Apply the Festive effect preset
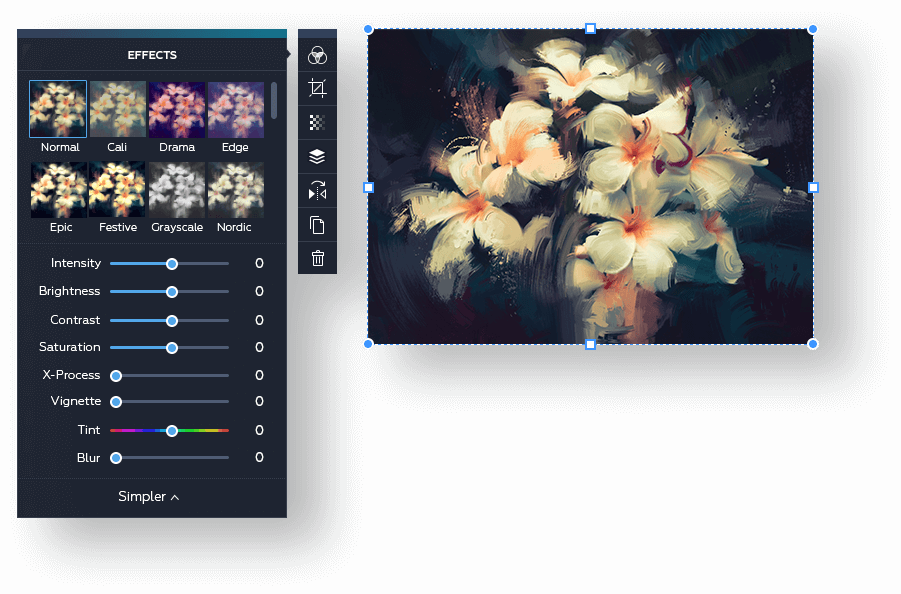This screenshot has height=594, width=901. [117, 189]
